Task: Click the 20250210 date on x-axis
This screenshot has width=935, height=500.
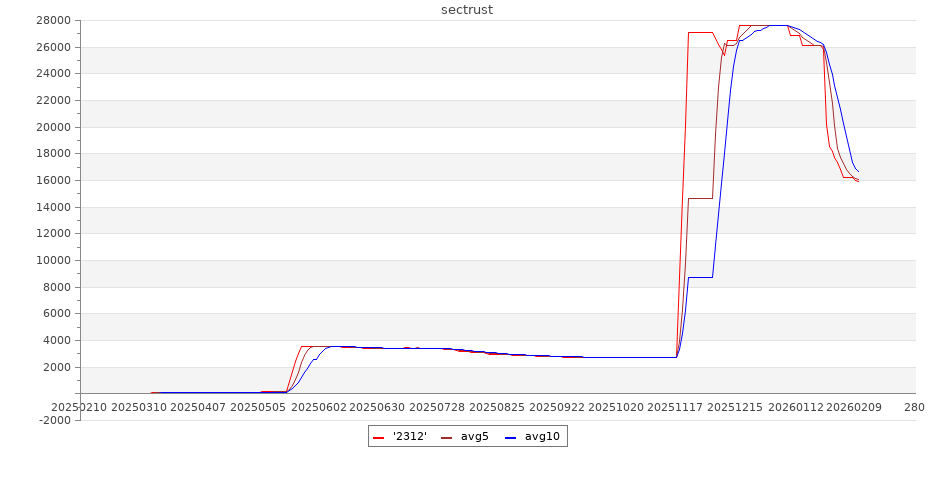Action: [79, 408]
